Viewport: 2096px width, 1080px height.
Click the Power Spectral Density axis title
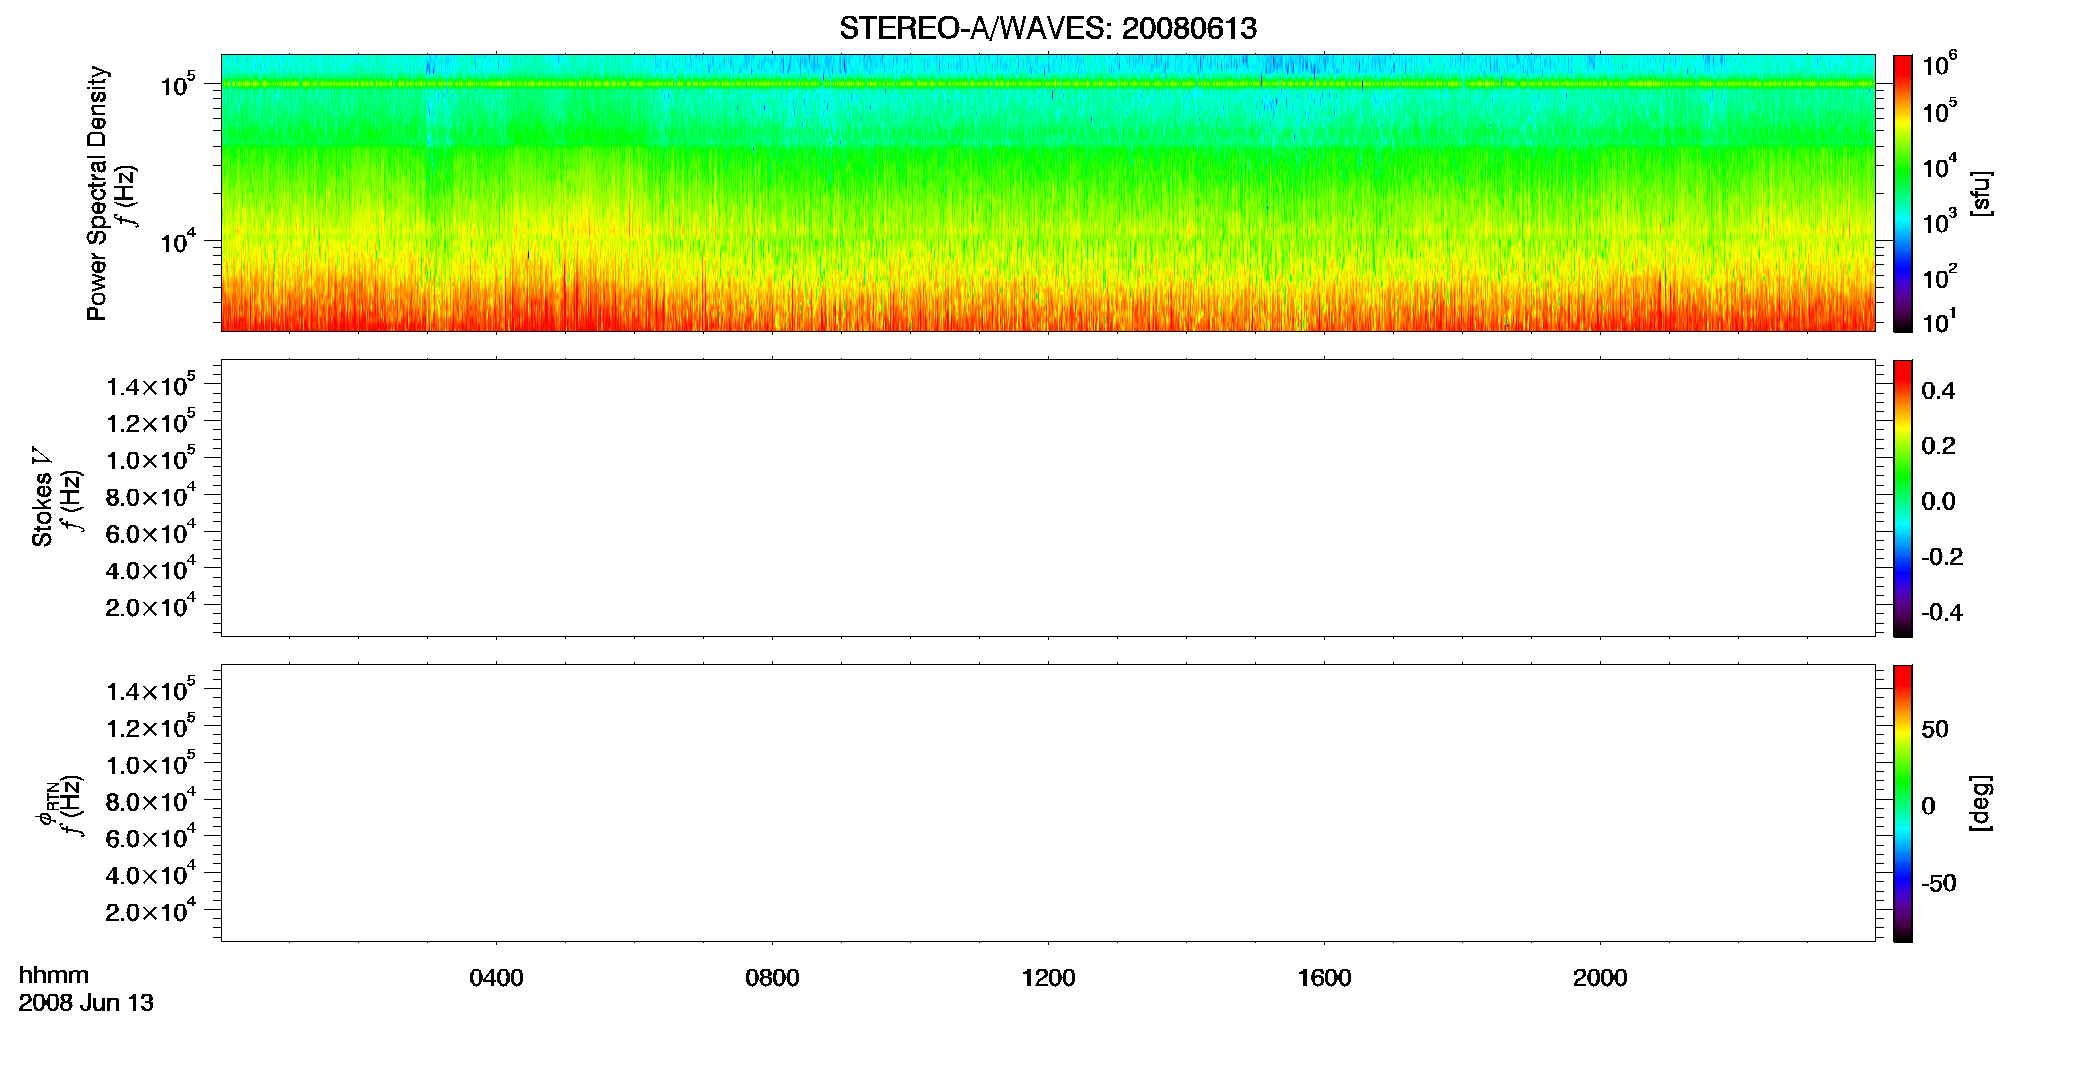coord(97,193)
